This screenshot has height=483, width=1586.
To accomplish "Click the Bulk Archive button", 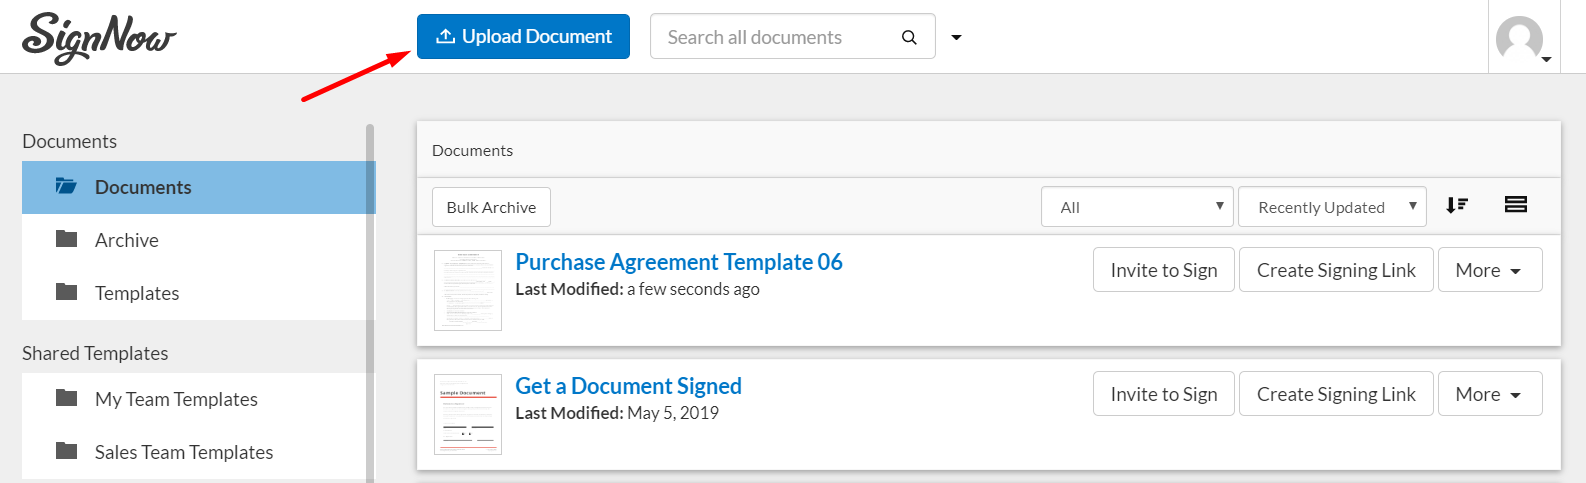I will click(491, 207).
